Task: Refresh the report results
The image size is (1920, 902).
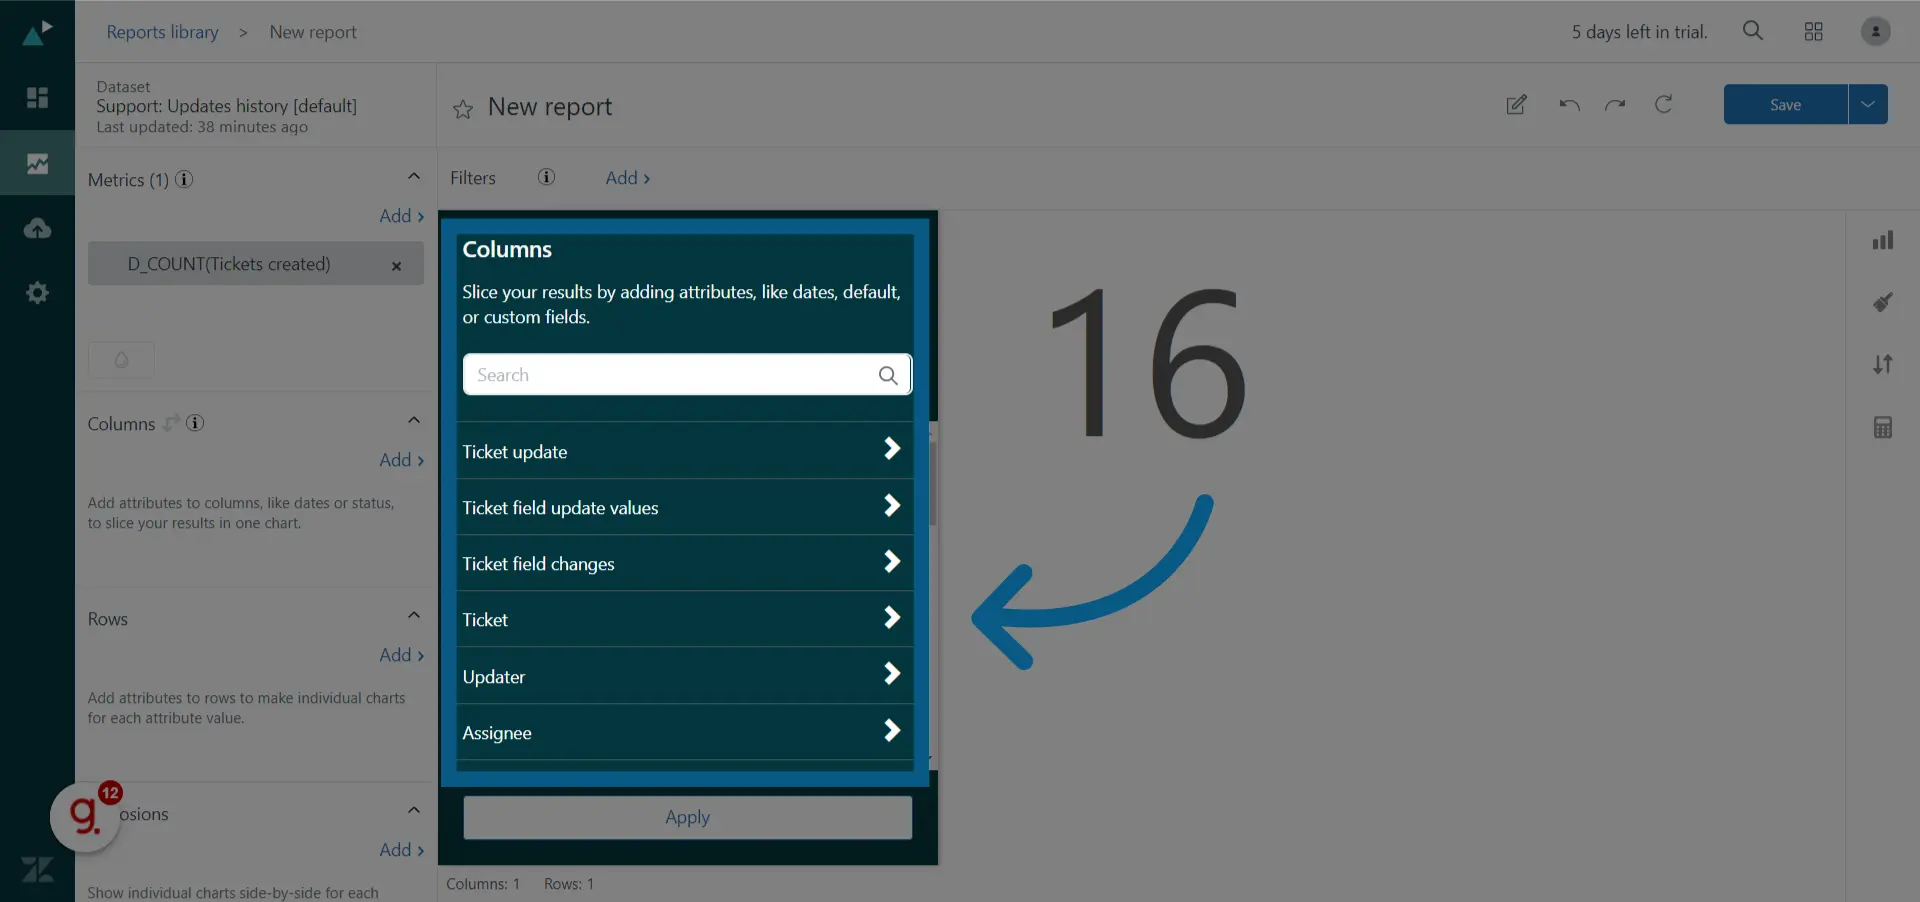Action: tap(1663, 104)
